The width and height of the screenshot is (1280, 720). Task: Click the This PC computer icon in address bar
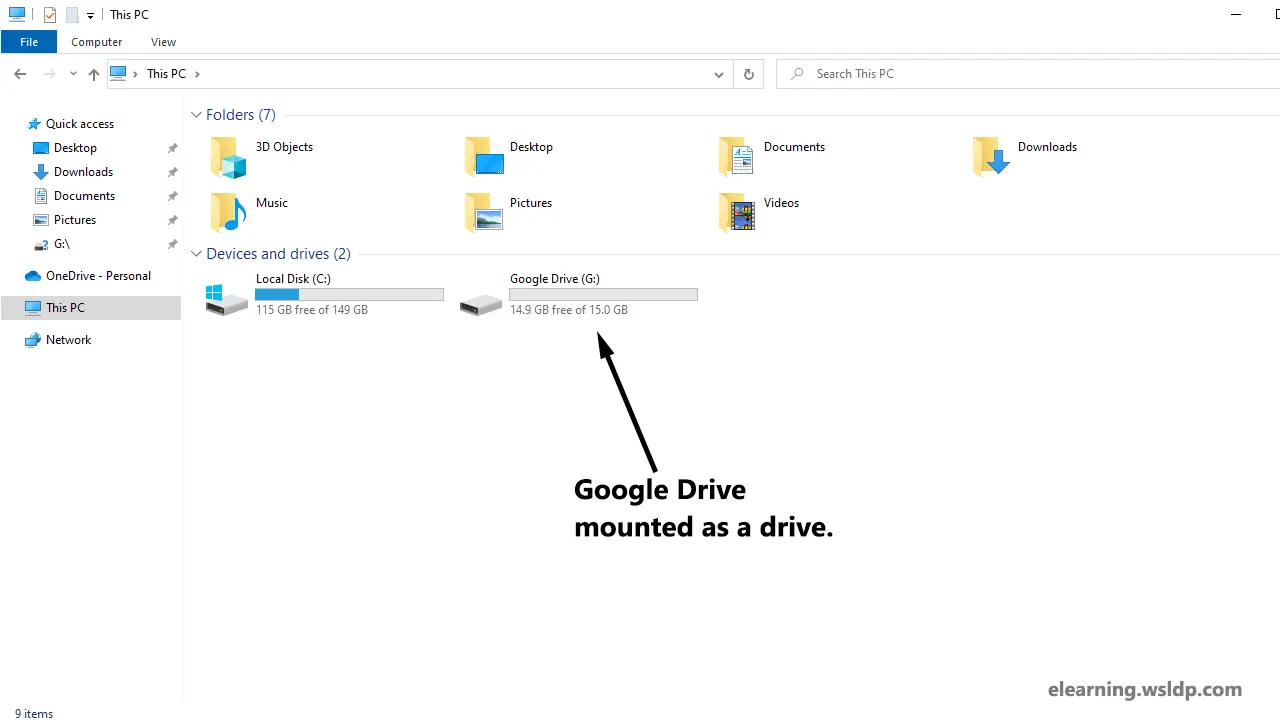(119, 73)
